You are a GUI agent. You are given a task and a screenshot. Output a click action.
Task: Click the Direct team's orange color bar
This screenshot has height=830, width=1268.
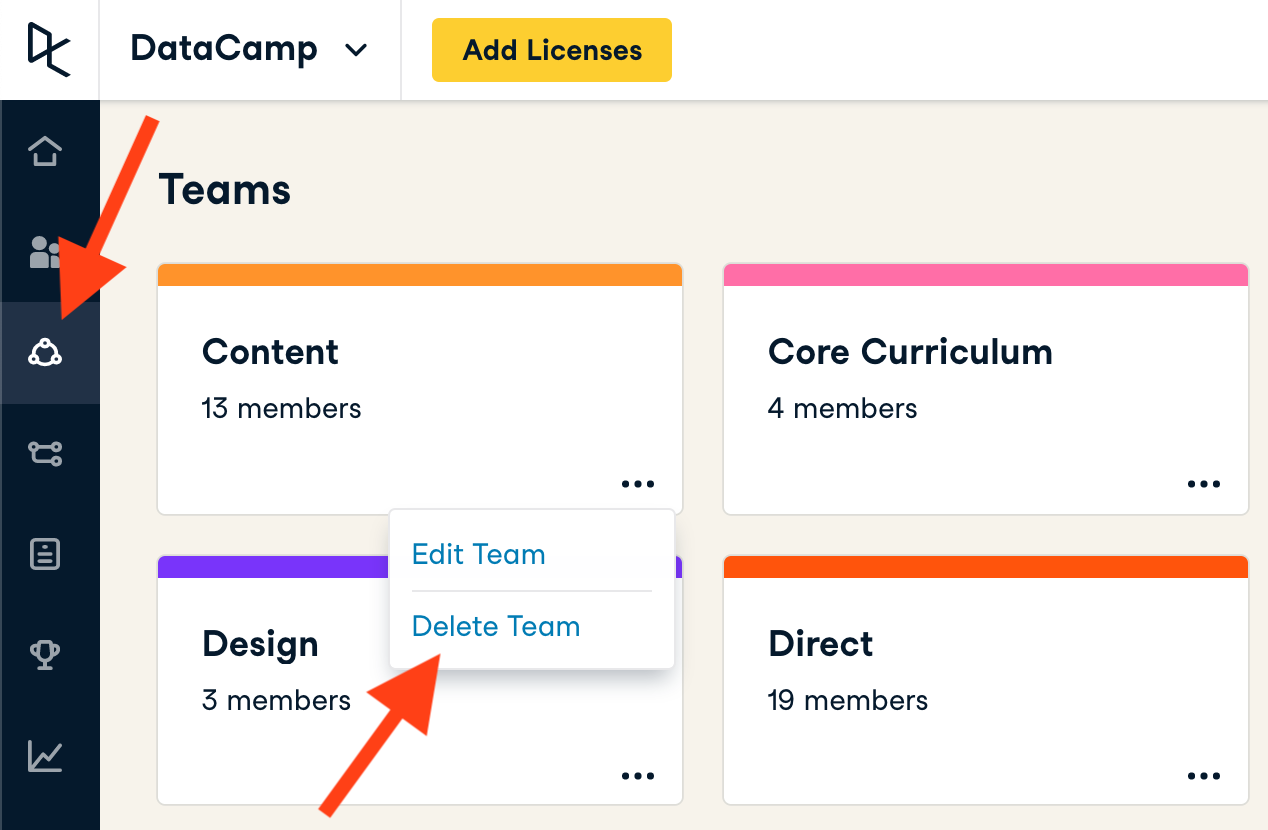coord(985,567)
